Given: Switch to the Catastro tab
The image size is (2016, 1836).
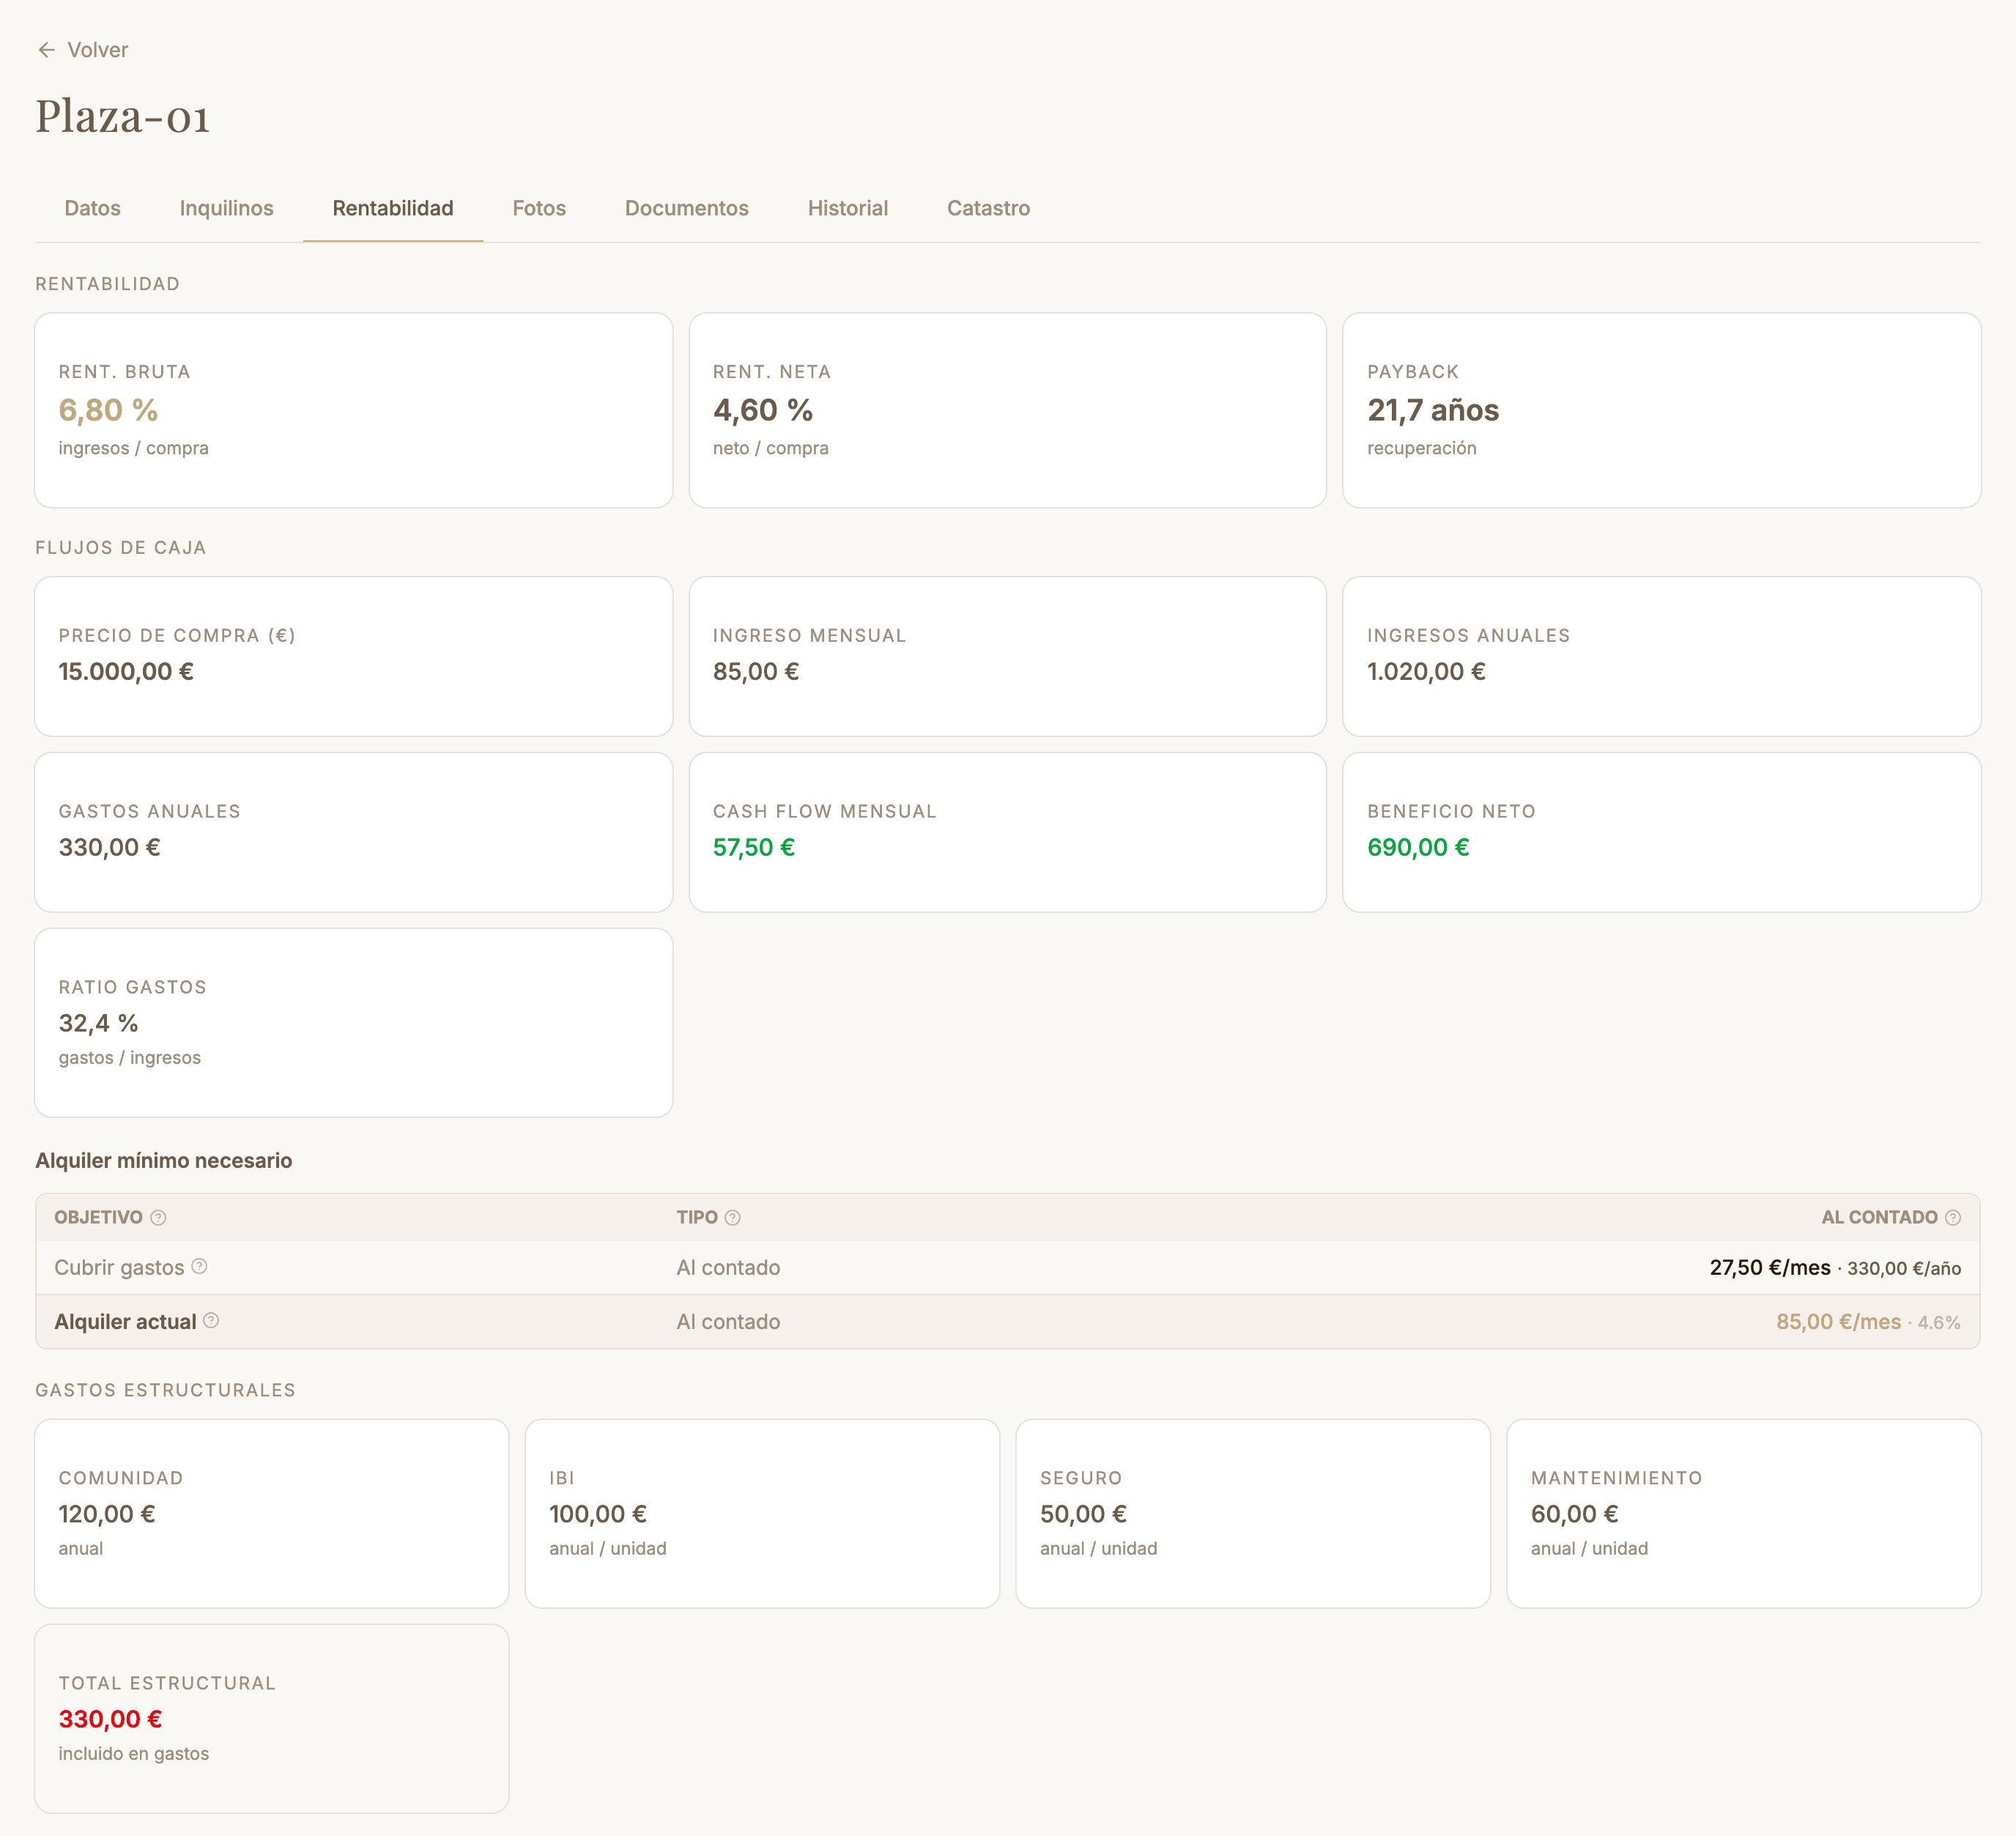Looking at the screenshot, I should click(988, 208).
